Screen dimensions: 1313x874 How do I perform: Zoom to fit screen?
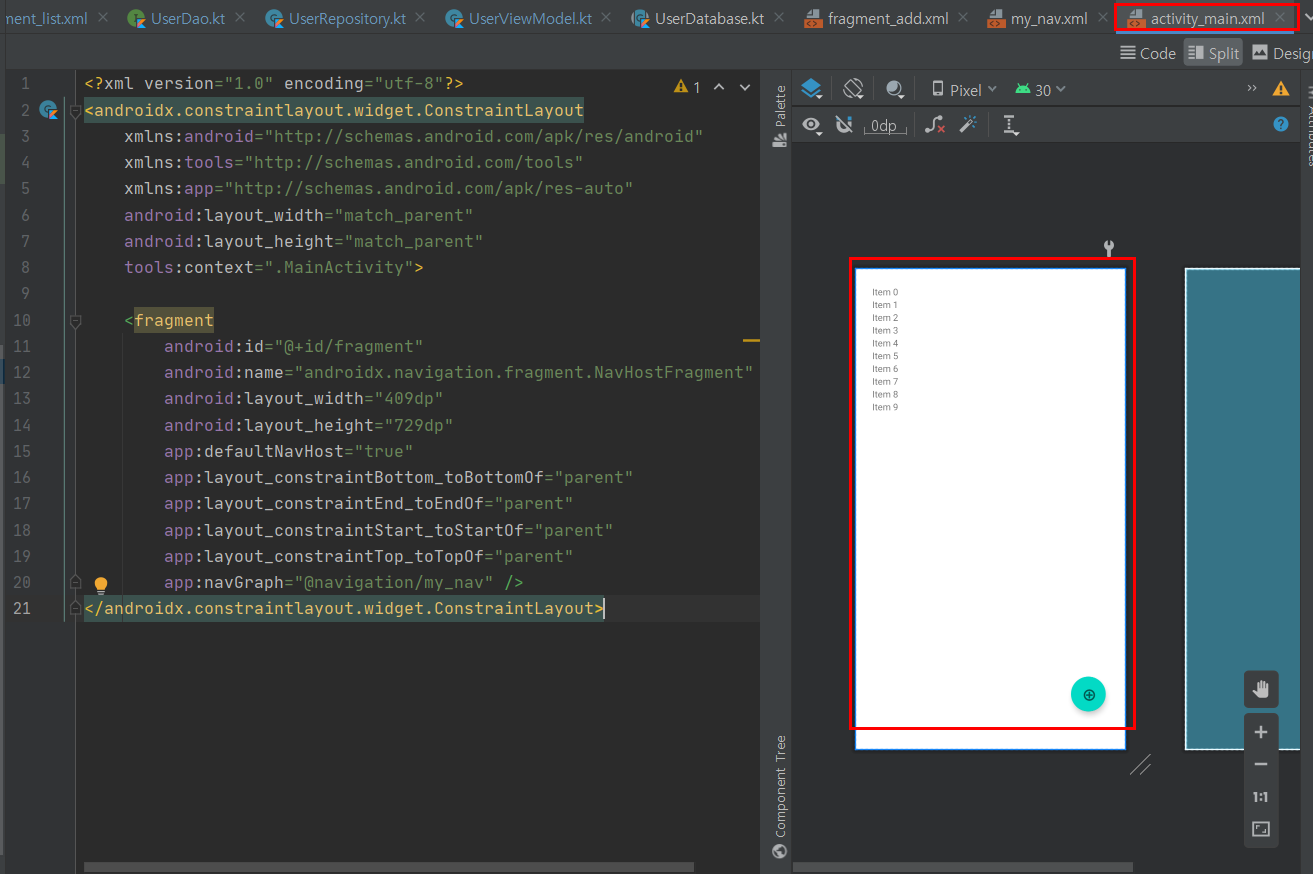coord(1261,829)
